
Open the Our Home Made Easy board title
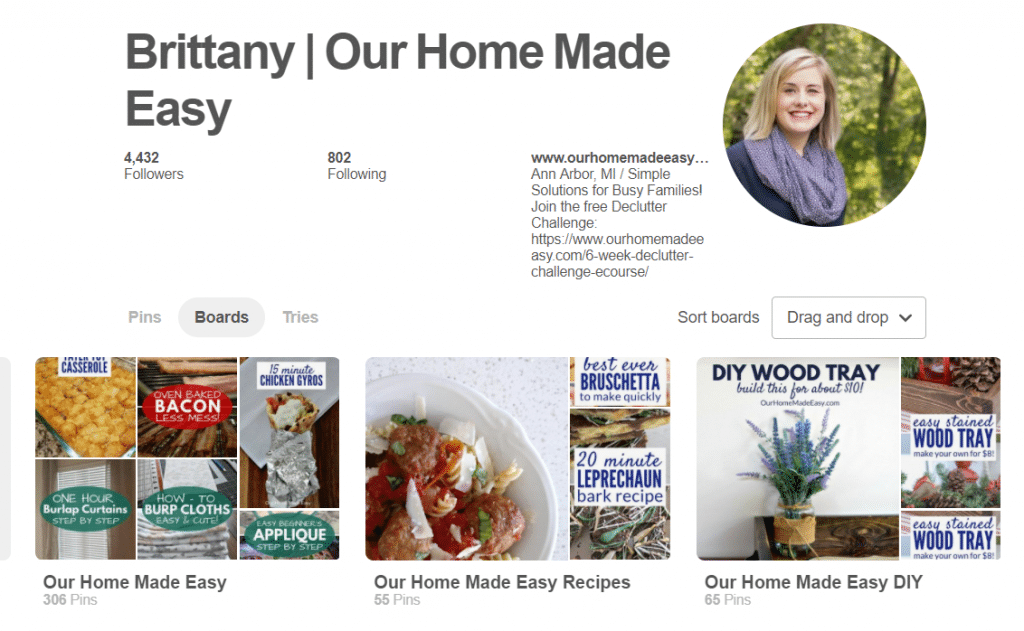pyautogui.click(x=135, y=582)
